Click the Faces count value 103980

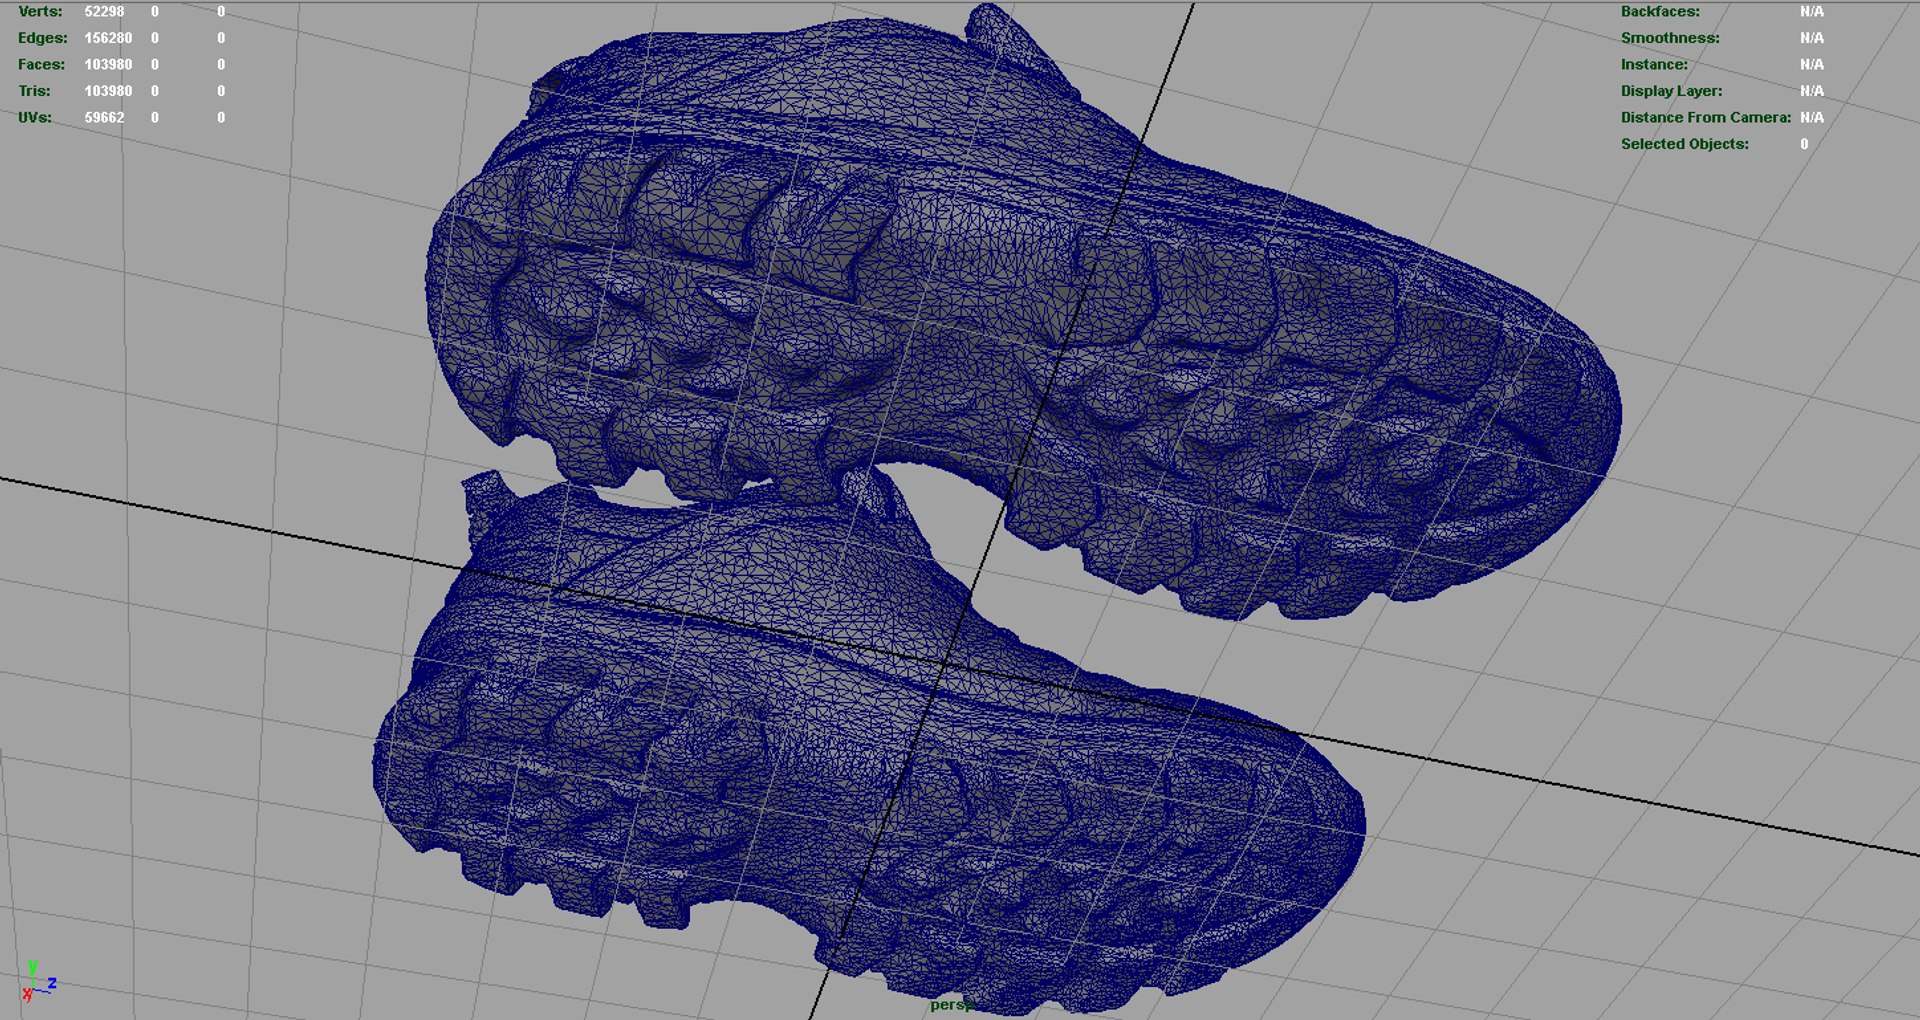click(x=108, y=64)
